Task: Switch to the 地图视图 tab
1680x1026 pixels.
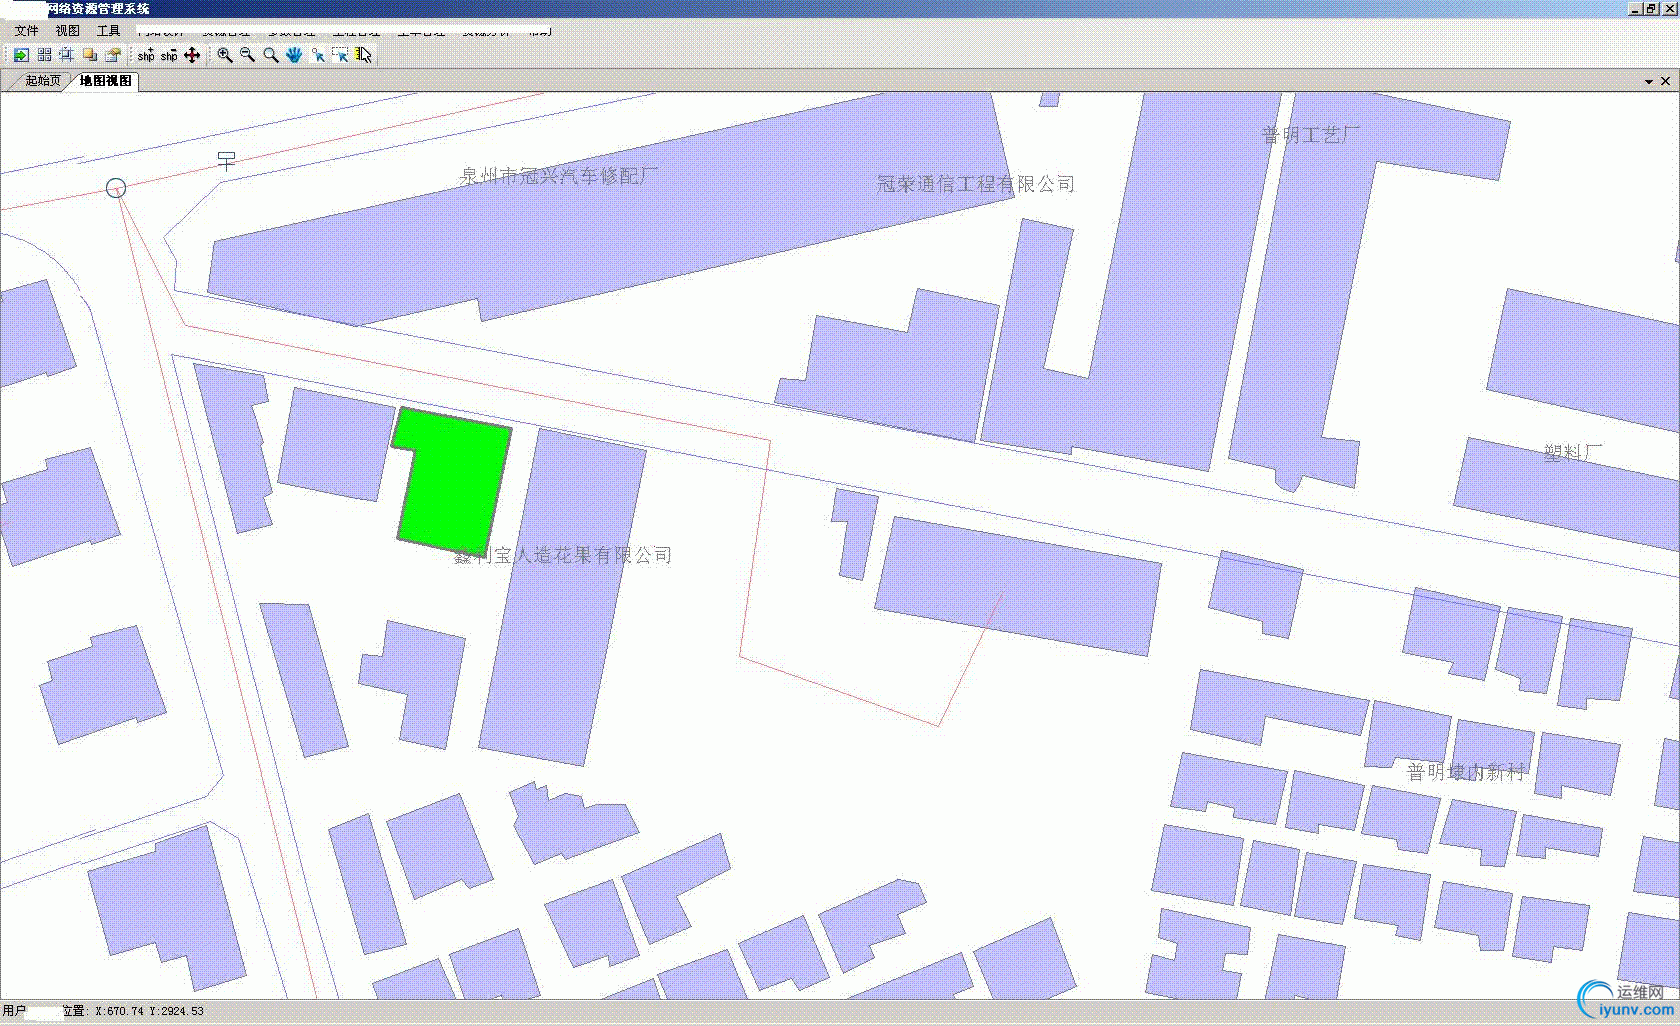Action: [x=105, y=81]
